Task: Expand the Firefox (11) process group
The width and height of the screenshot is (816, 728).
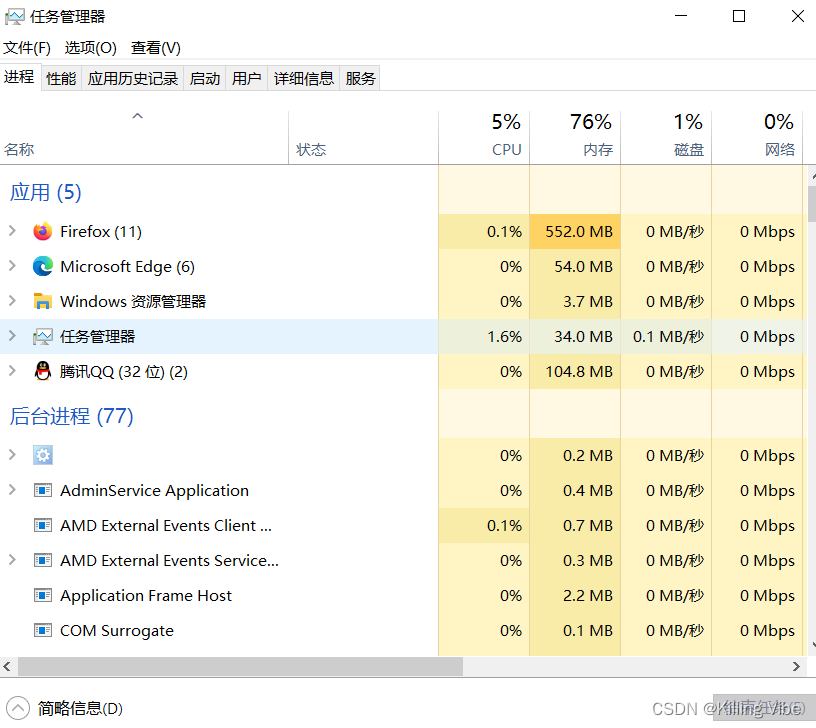Action: 12,231
